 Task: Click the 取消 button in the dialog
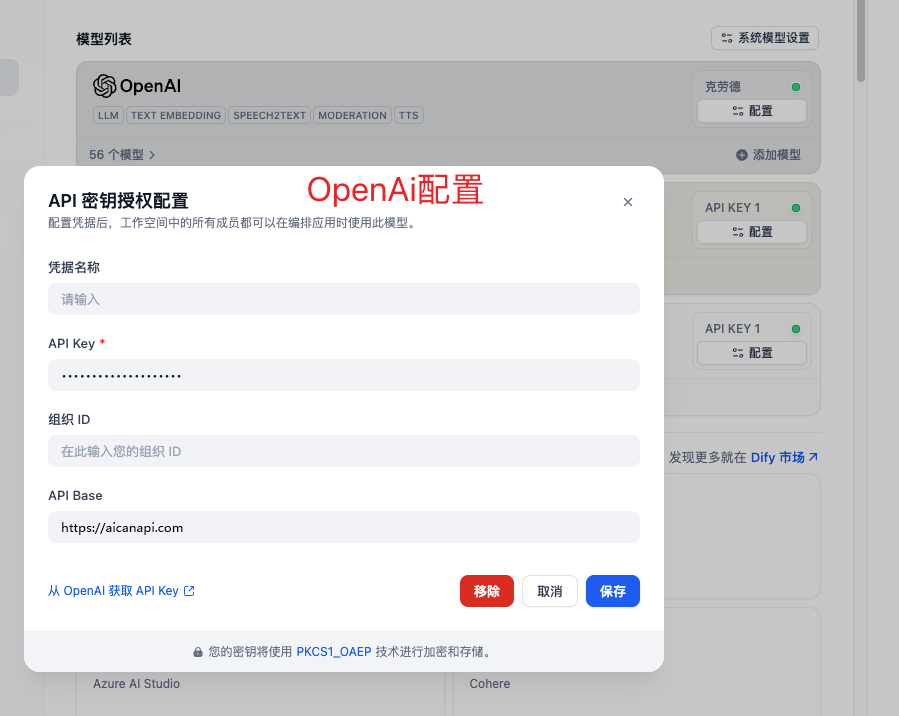coord(549,591)
